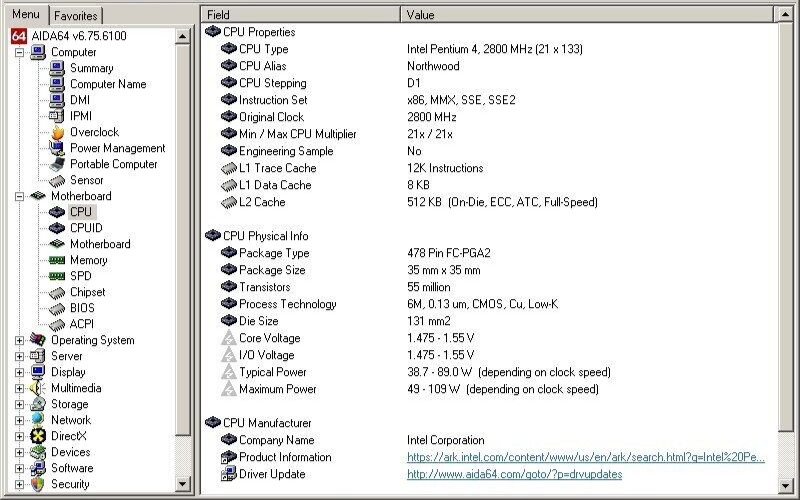Click the Computer Name icon
Viewport: 800px width, 500px height.
coord(57,84)
